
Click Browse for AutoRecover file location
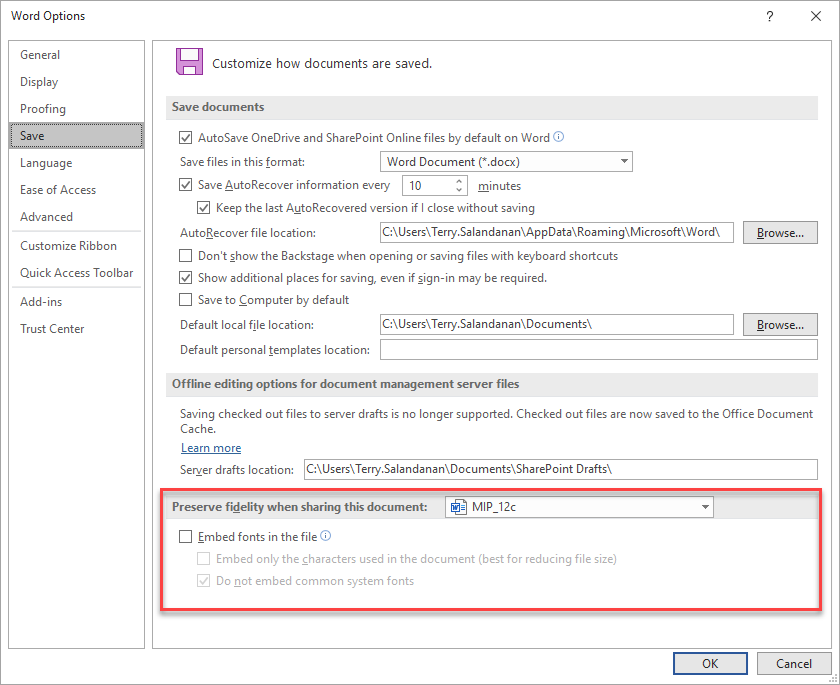pos(780,232)
